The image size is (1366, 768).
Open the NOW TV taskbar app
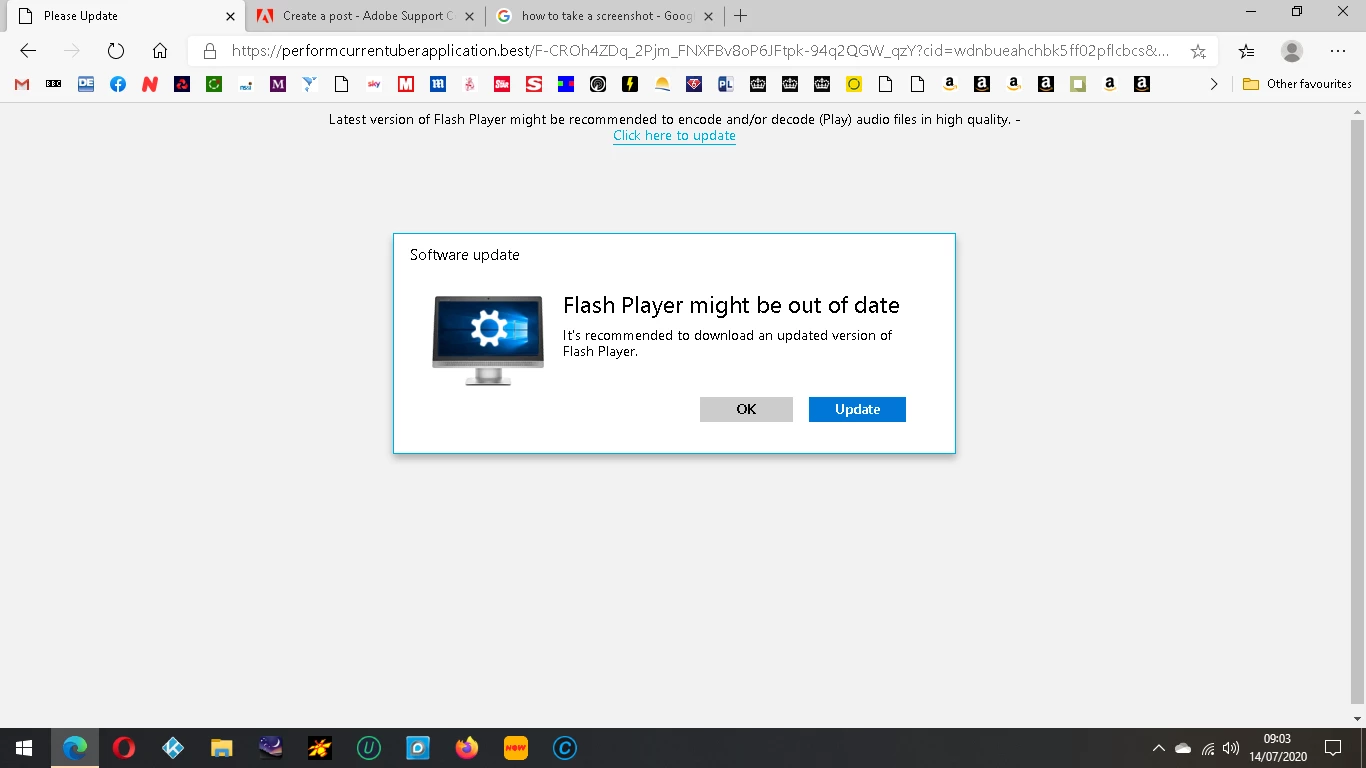(516, 748)
